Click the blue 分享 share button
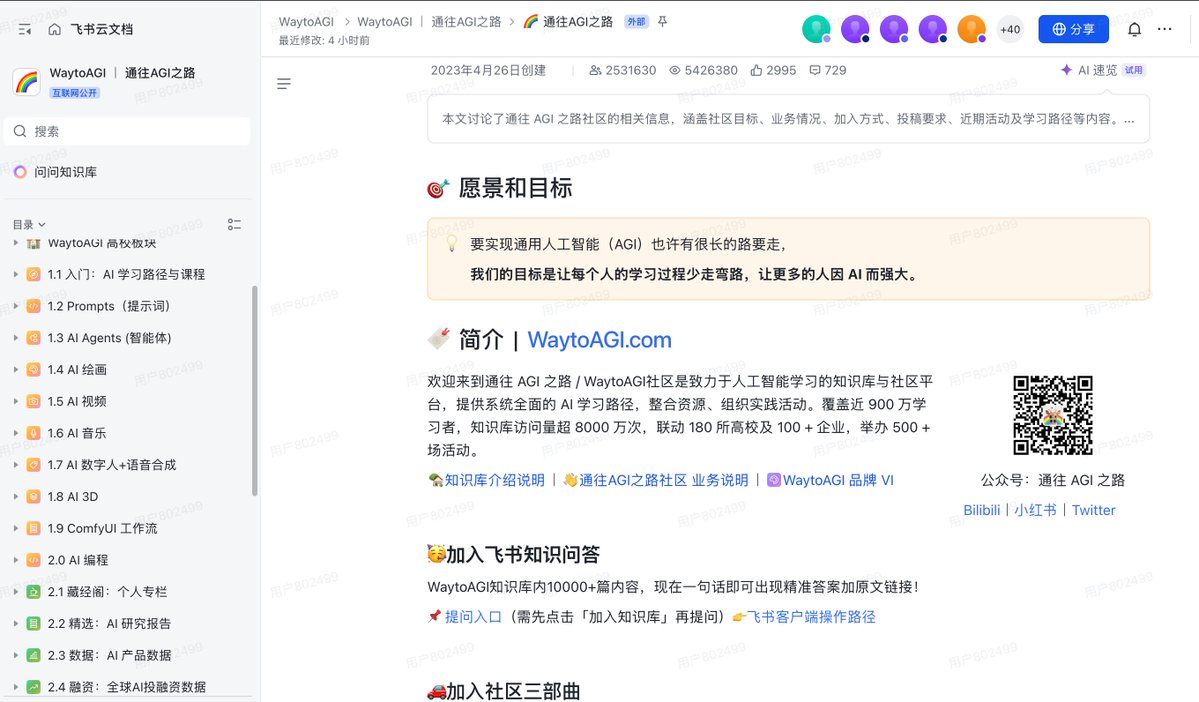This screenshot has width=1199, height=702. click(1073, 29)
